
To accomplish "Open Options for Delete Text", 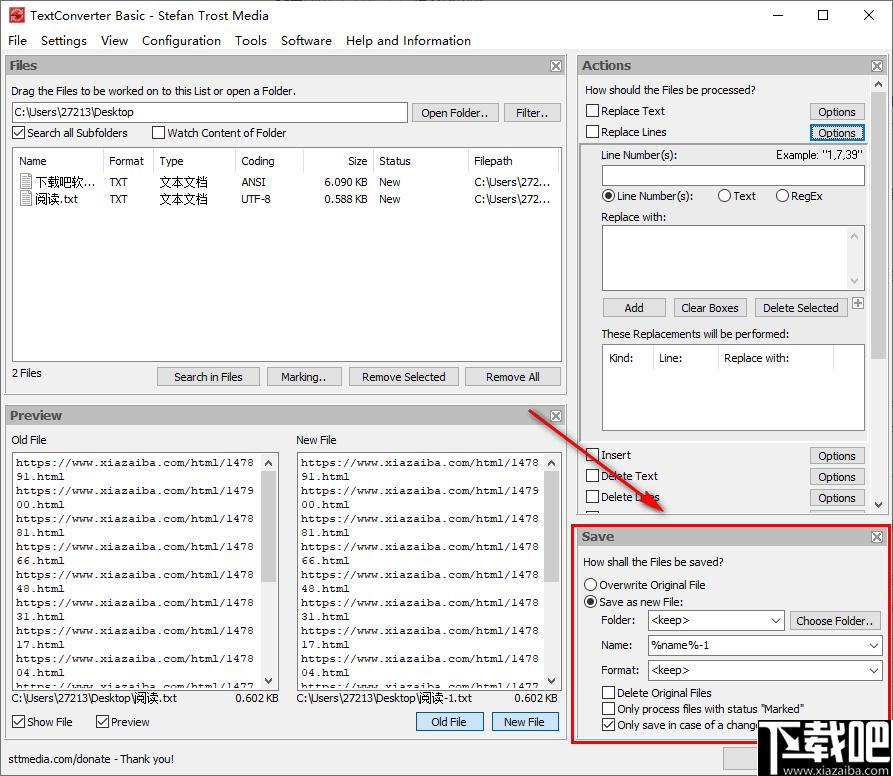I will (x=837, y=477).
